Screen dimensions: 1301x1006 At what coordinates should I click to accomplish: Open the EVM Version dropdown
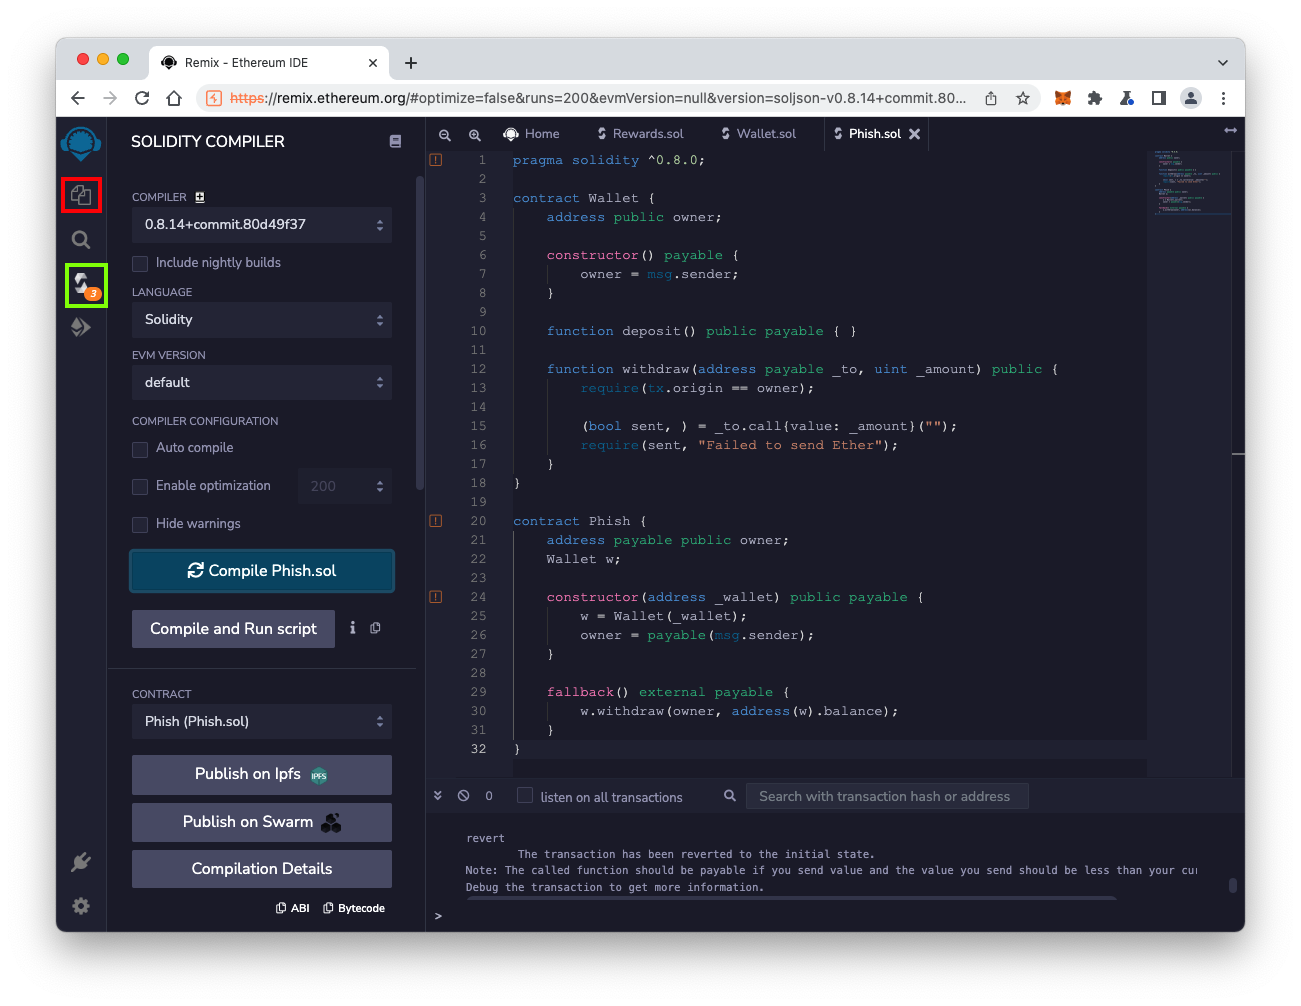[262, 383]
